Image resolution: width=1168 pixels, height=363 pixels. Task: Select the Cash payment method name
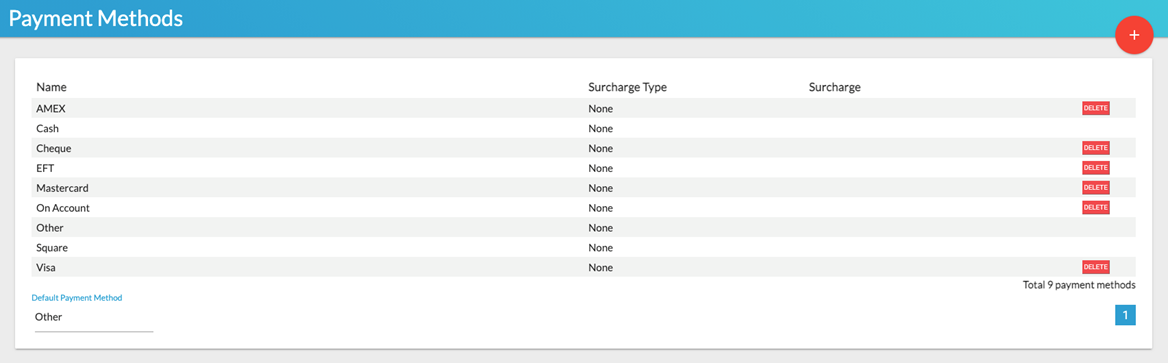click(x=48, y=128)
